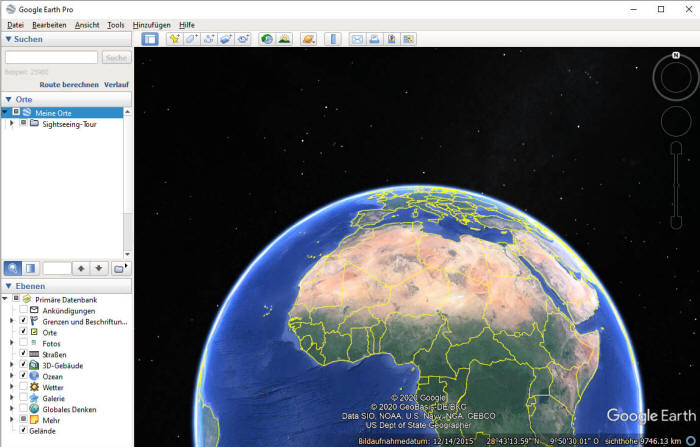Select the Add Polygon tool
This screenshot has width=700, height=447.
click(x=192, y=39)
